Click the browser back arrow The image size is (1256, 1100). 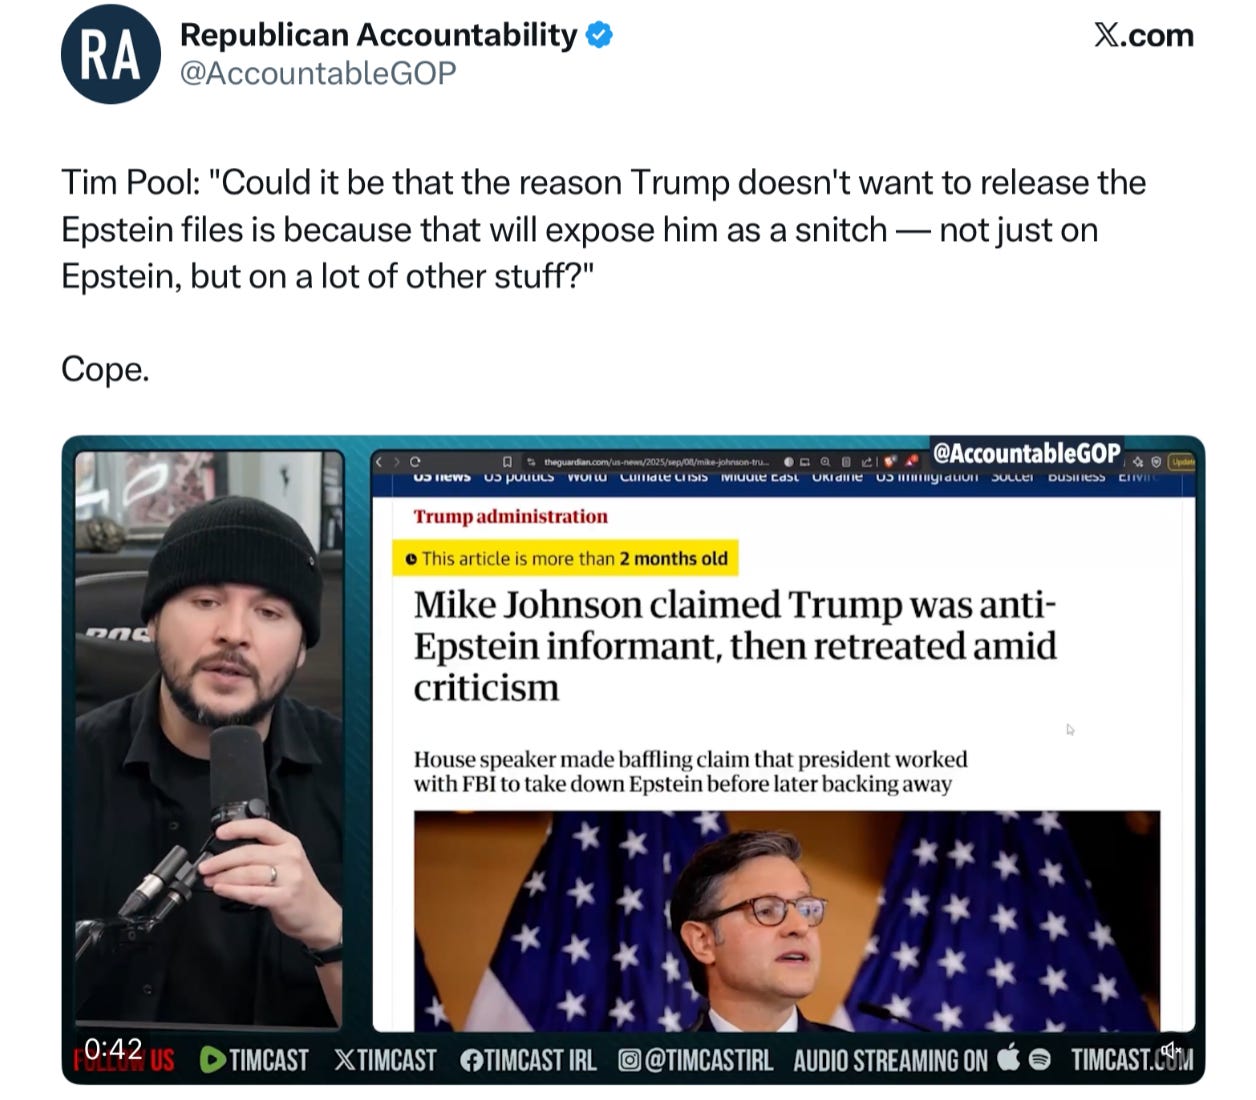click(x=379, y=462)
